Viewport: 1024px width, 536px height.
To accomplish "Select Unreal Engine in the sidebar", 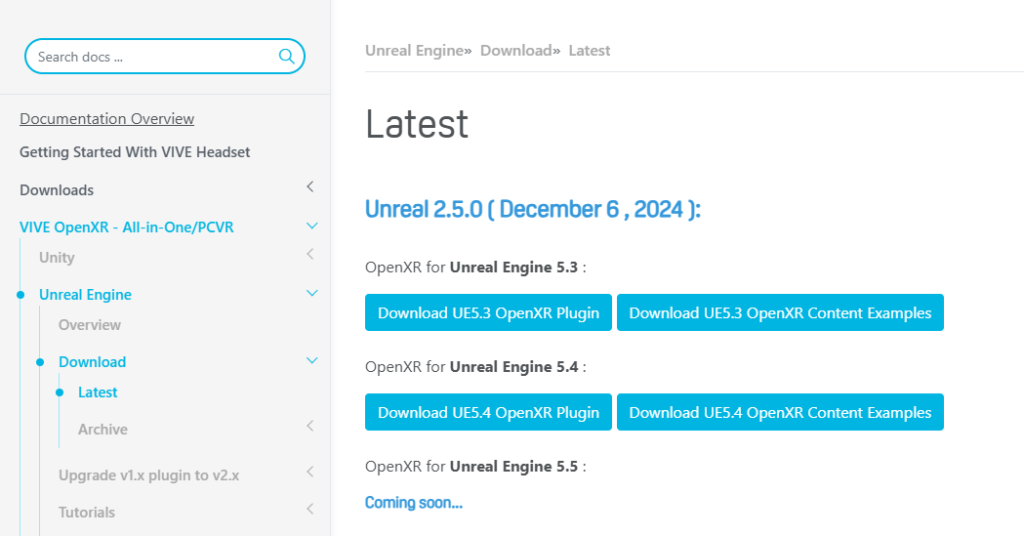I will [x=86, y=294].
